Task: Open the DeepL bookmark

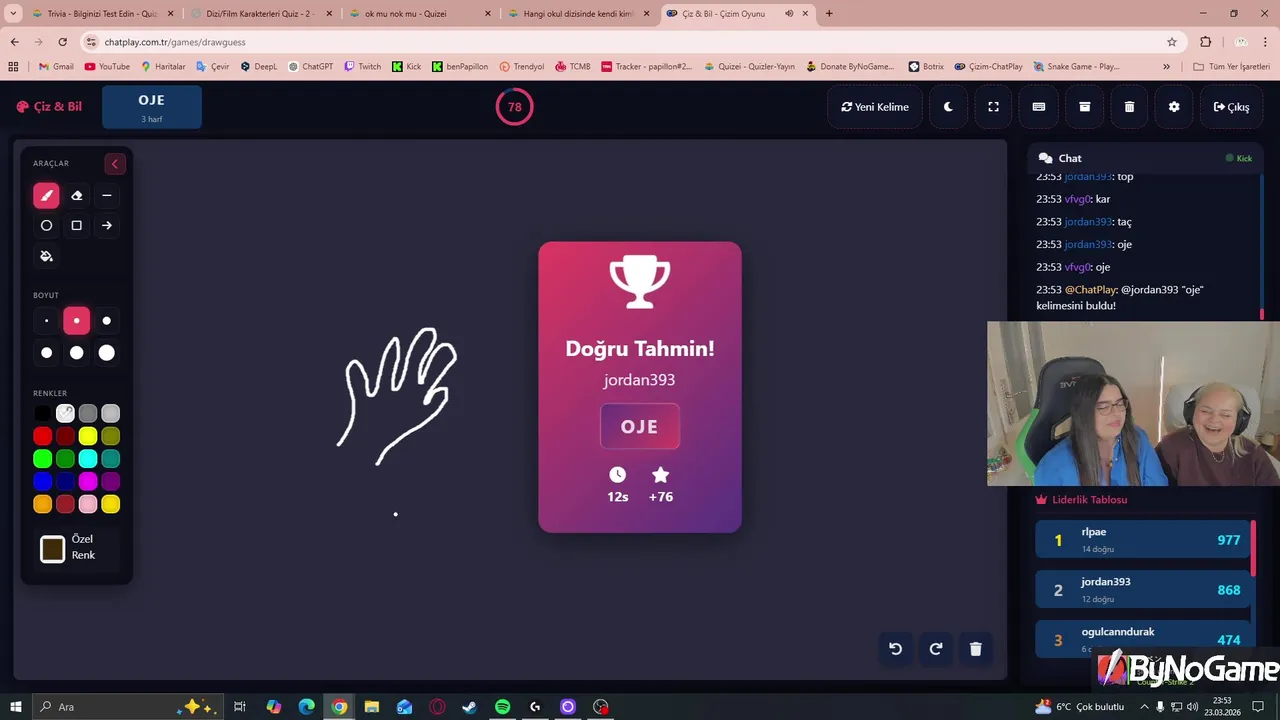Action: tap(258, 67)
